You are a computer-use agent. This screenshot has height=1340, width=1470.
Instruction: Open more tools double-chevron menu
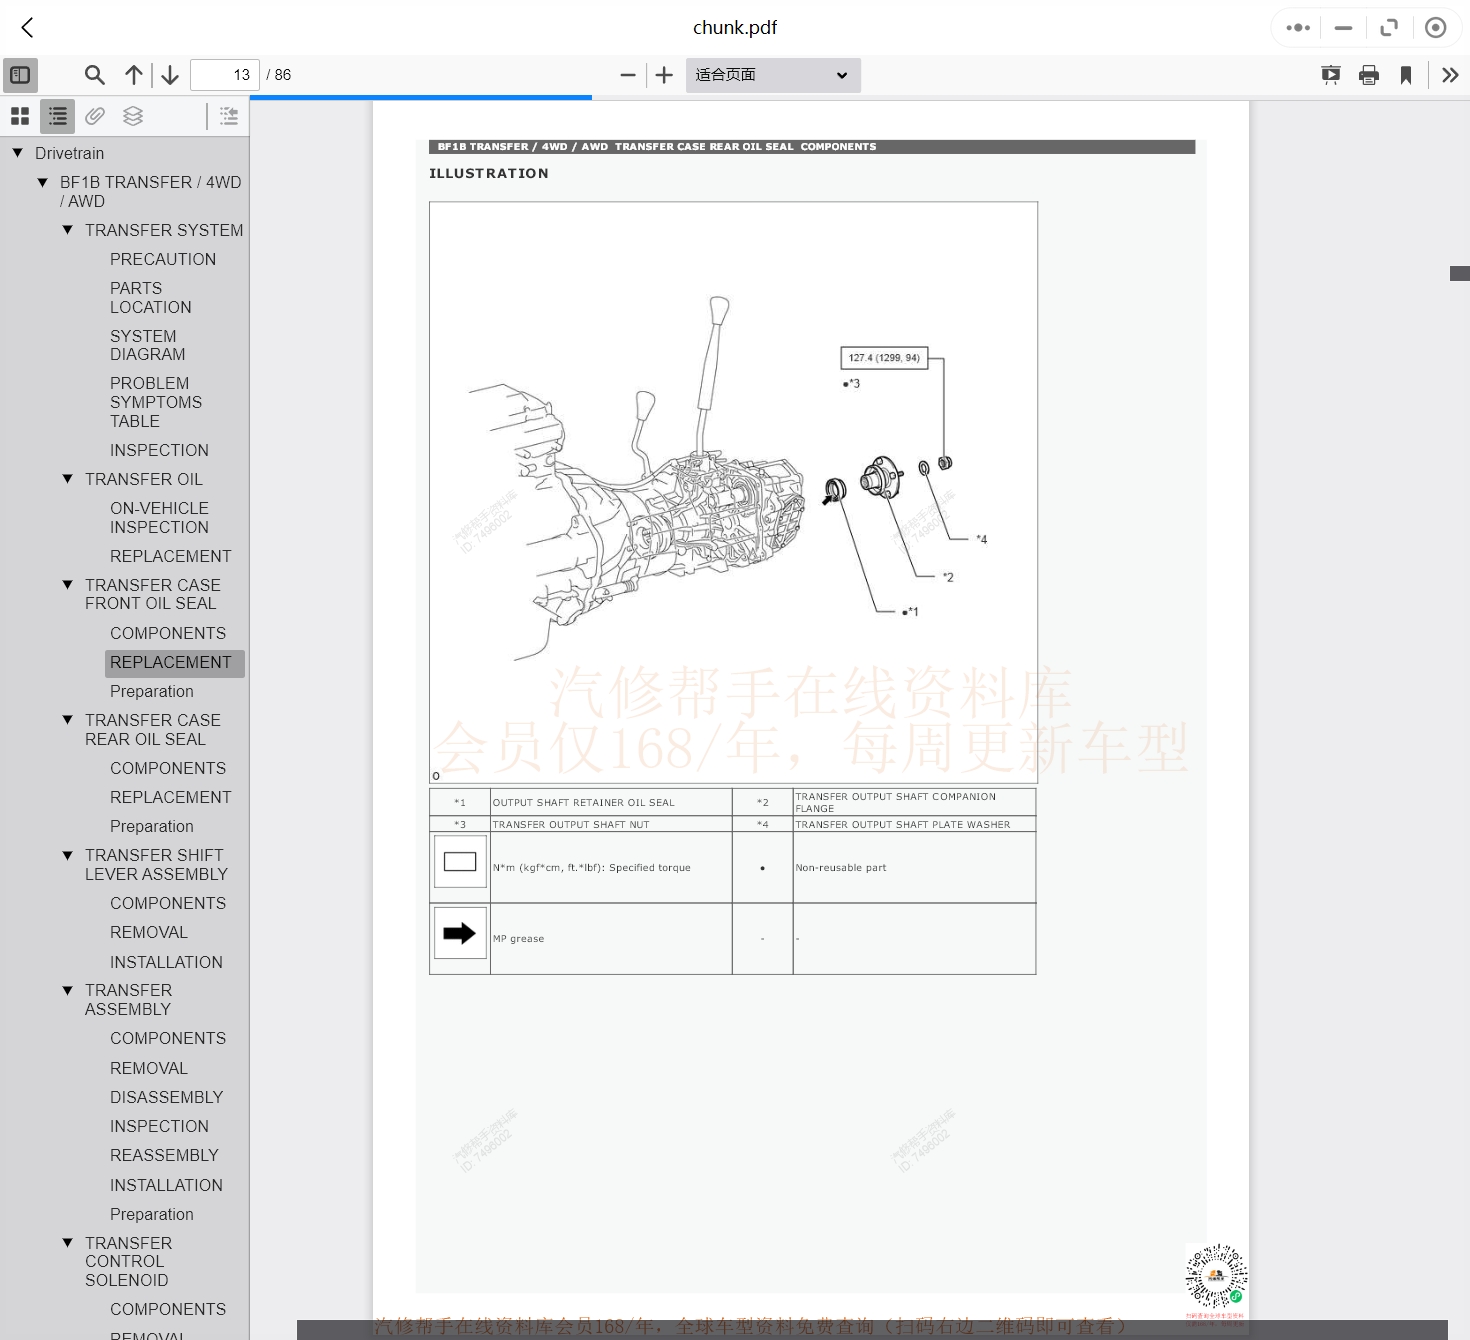point(1450,75)
